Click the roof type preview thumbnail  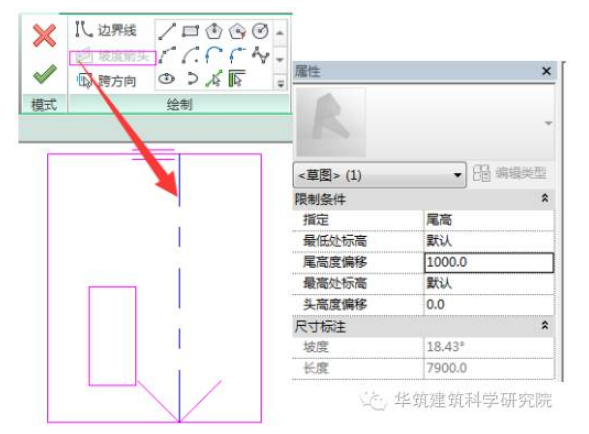pyautogui.click(x=331, y=122)
